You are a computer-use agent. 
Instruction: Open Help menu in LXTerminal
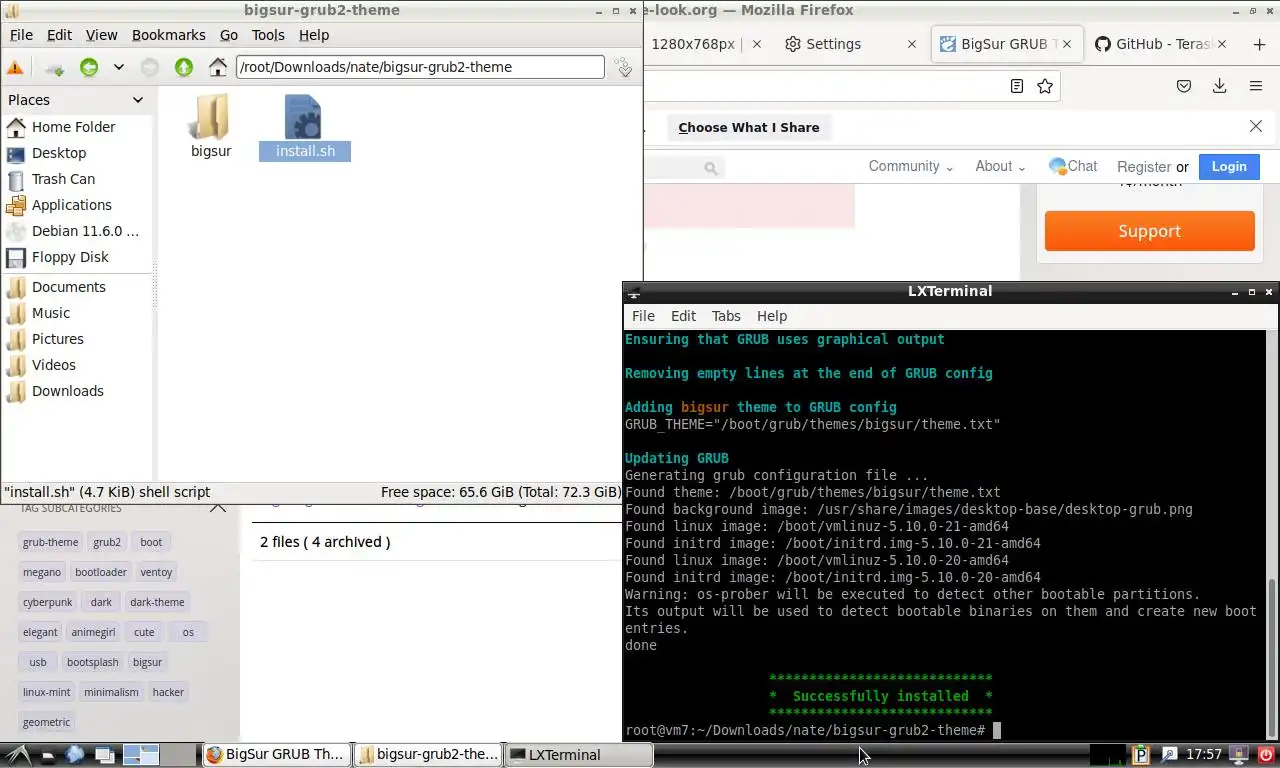(x=772, y=316)
